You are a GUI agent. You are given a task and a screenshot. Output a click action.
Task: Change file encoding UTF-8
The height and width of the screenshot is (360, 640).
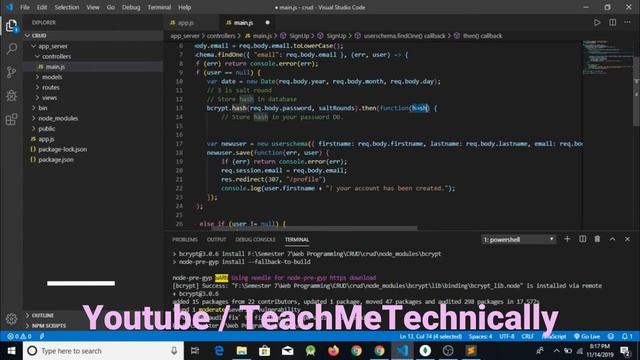point(507,336)
